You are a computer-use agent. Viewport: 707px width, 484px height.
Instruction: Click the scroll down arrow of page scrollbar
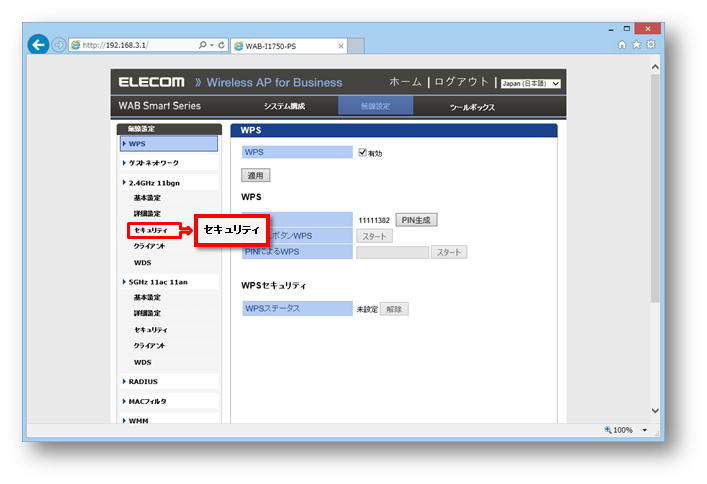(655, 410)
